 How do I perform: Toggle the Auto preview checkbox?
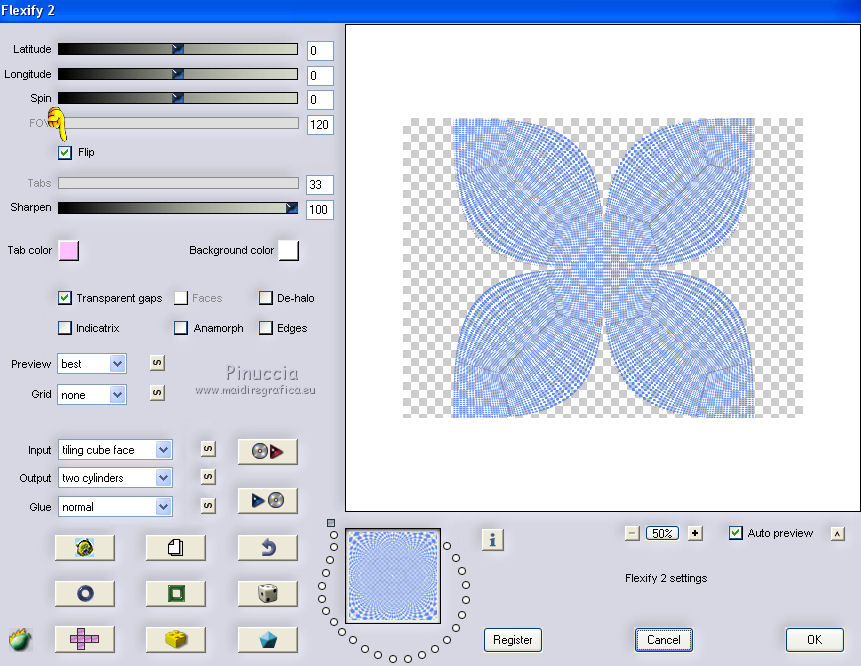(736, 533)
